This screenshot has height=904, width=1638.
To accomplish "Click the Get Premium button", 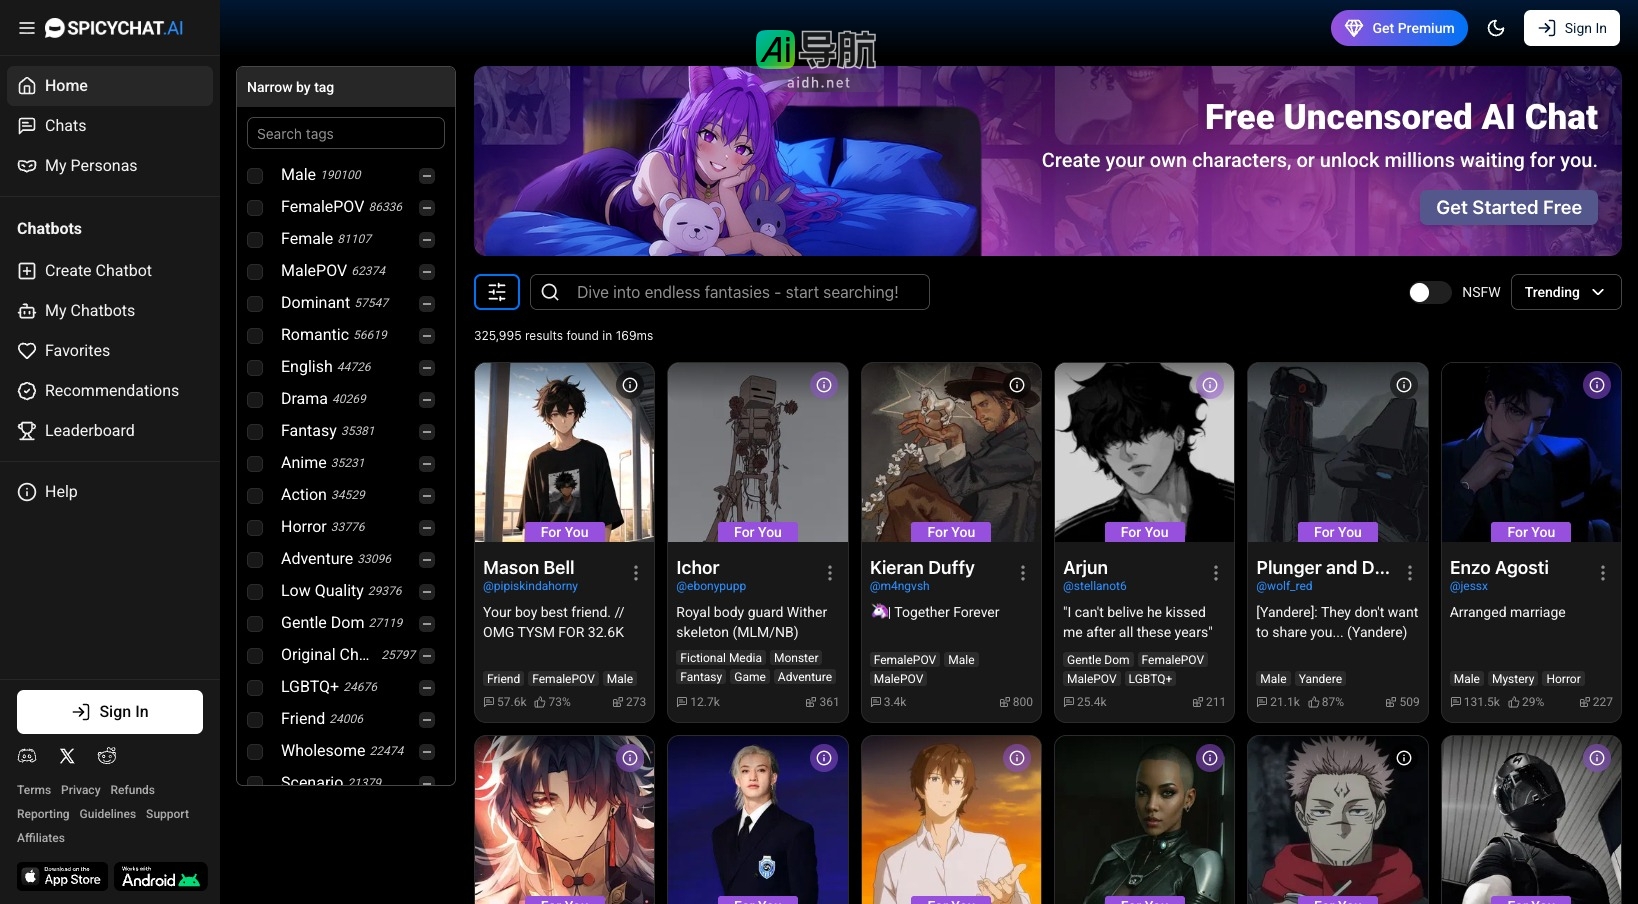I will pos(1399,28).
